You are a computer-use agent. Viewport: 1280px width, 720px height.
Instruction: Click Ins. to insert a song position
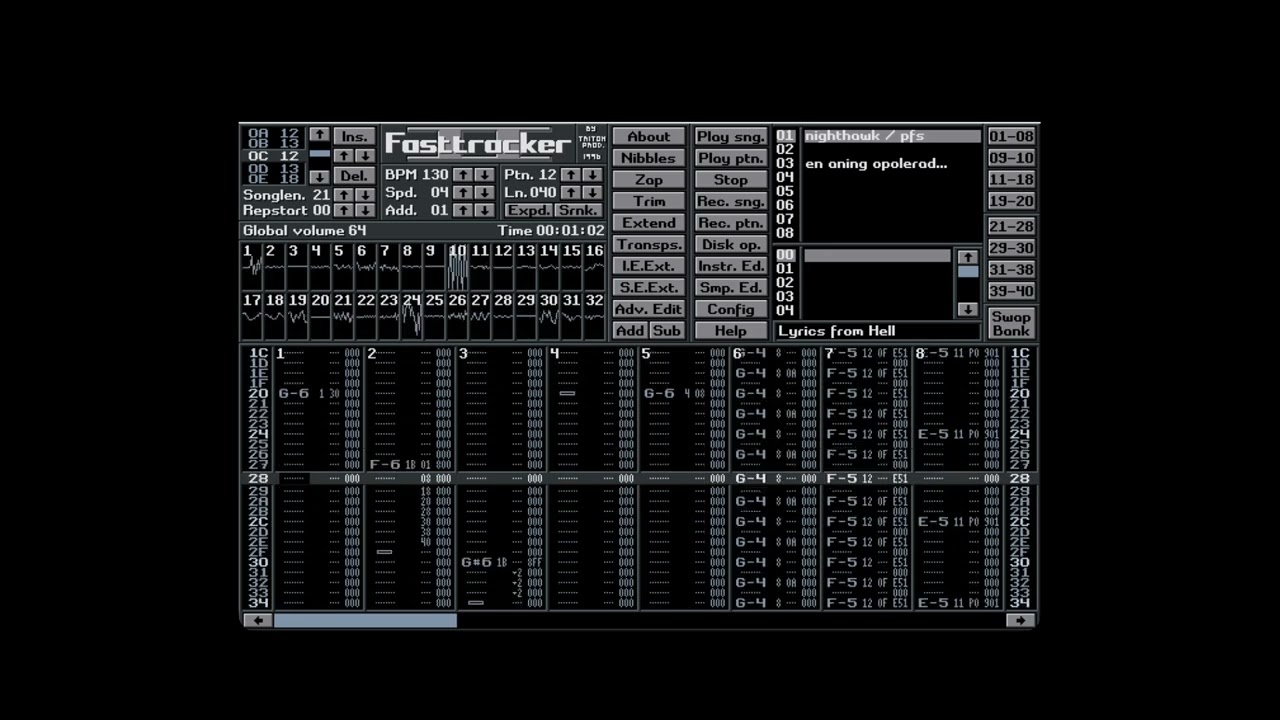pos(354,136)
